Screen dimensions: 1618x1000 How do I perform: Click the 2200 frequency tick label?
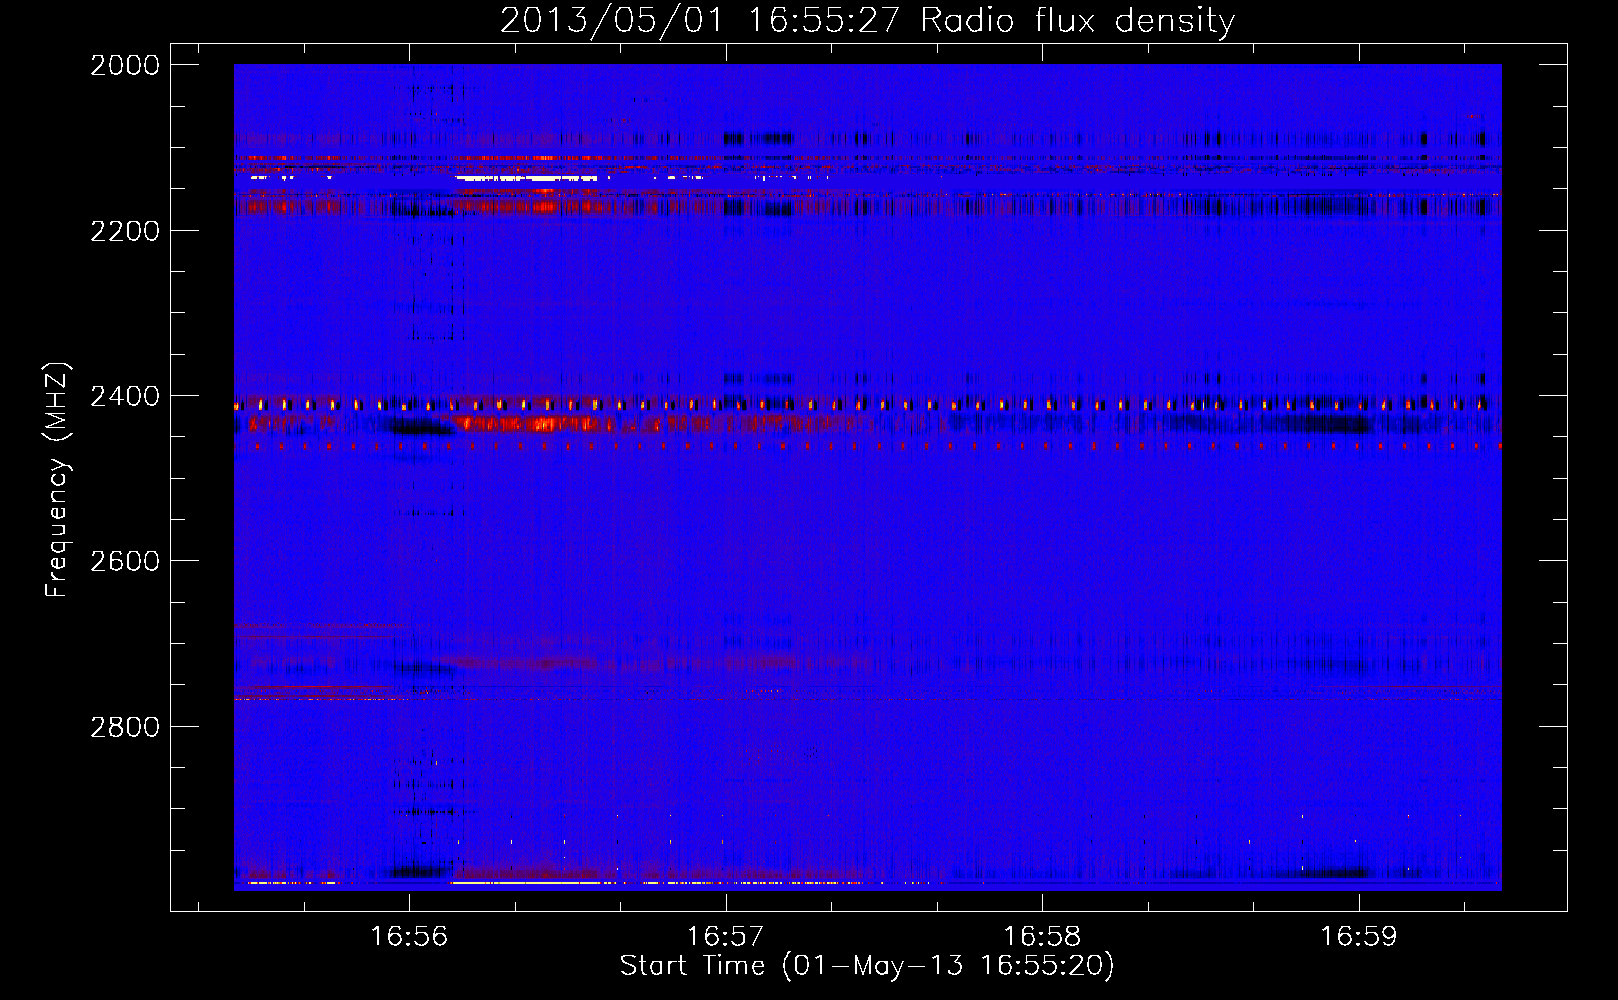click(125, 231)
